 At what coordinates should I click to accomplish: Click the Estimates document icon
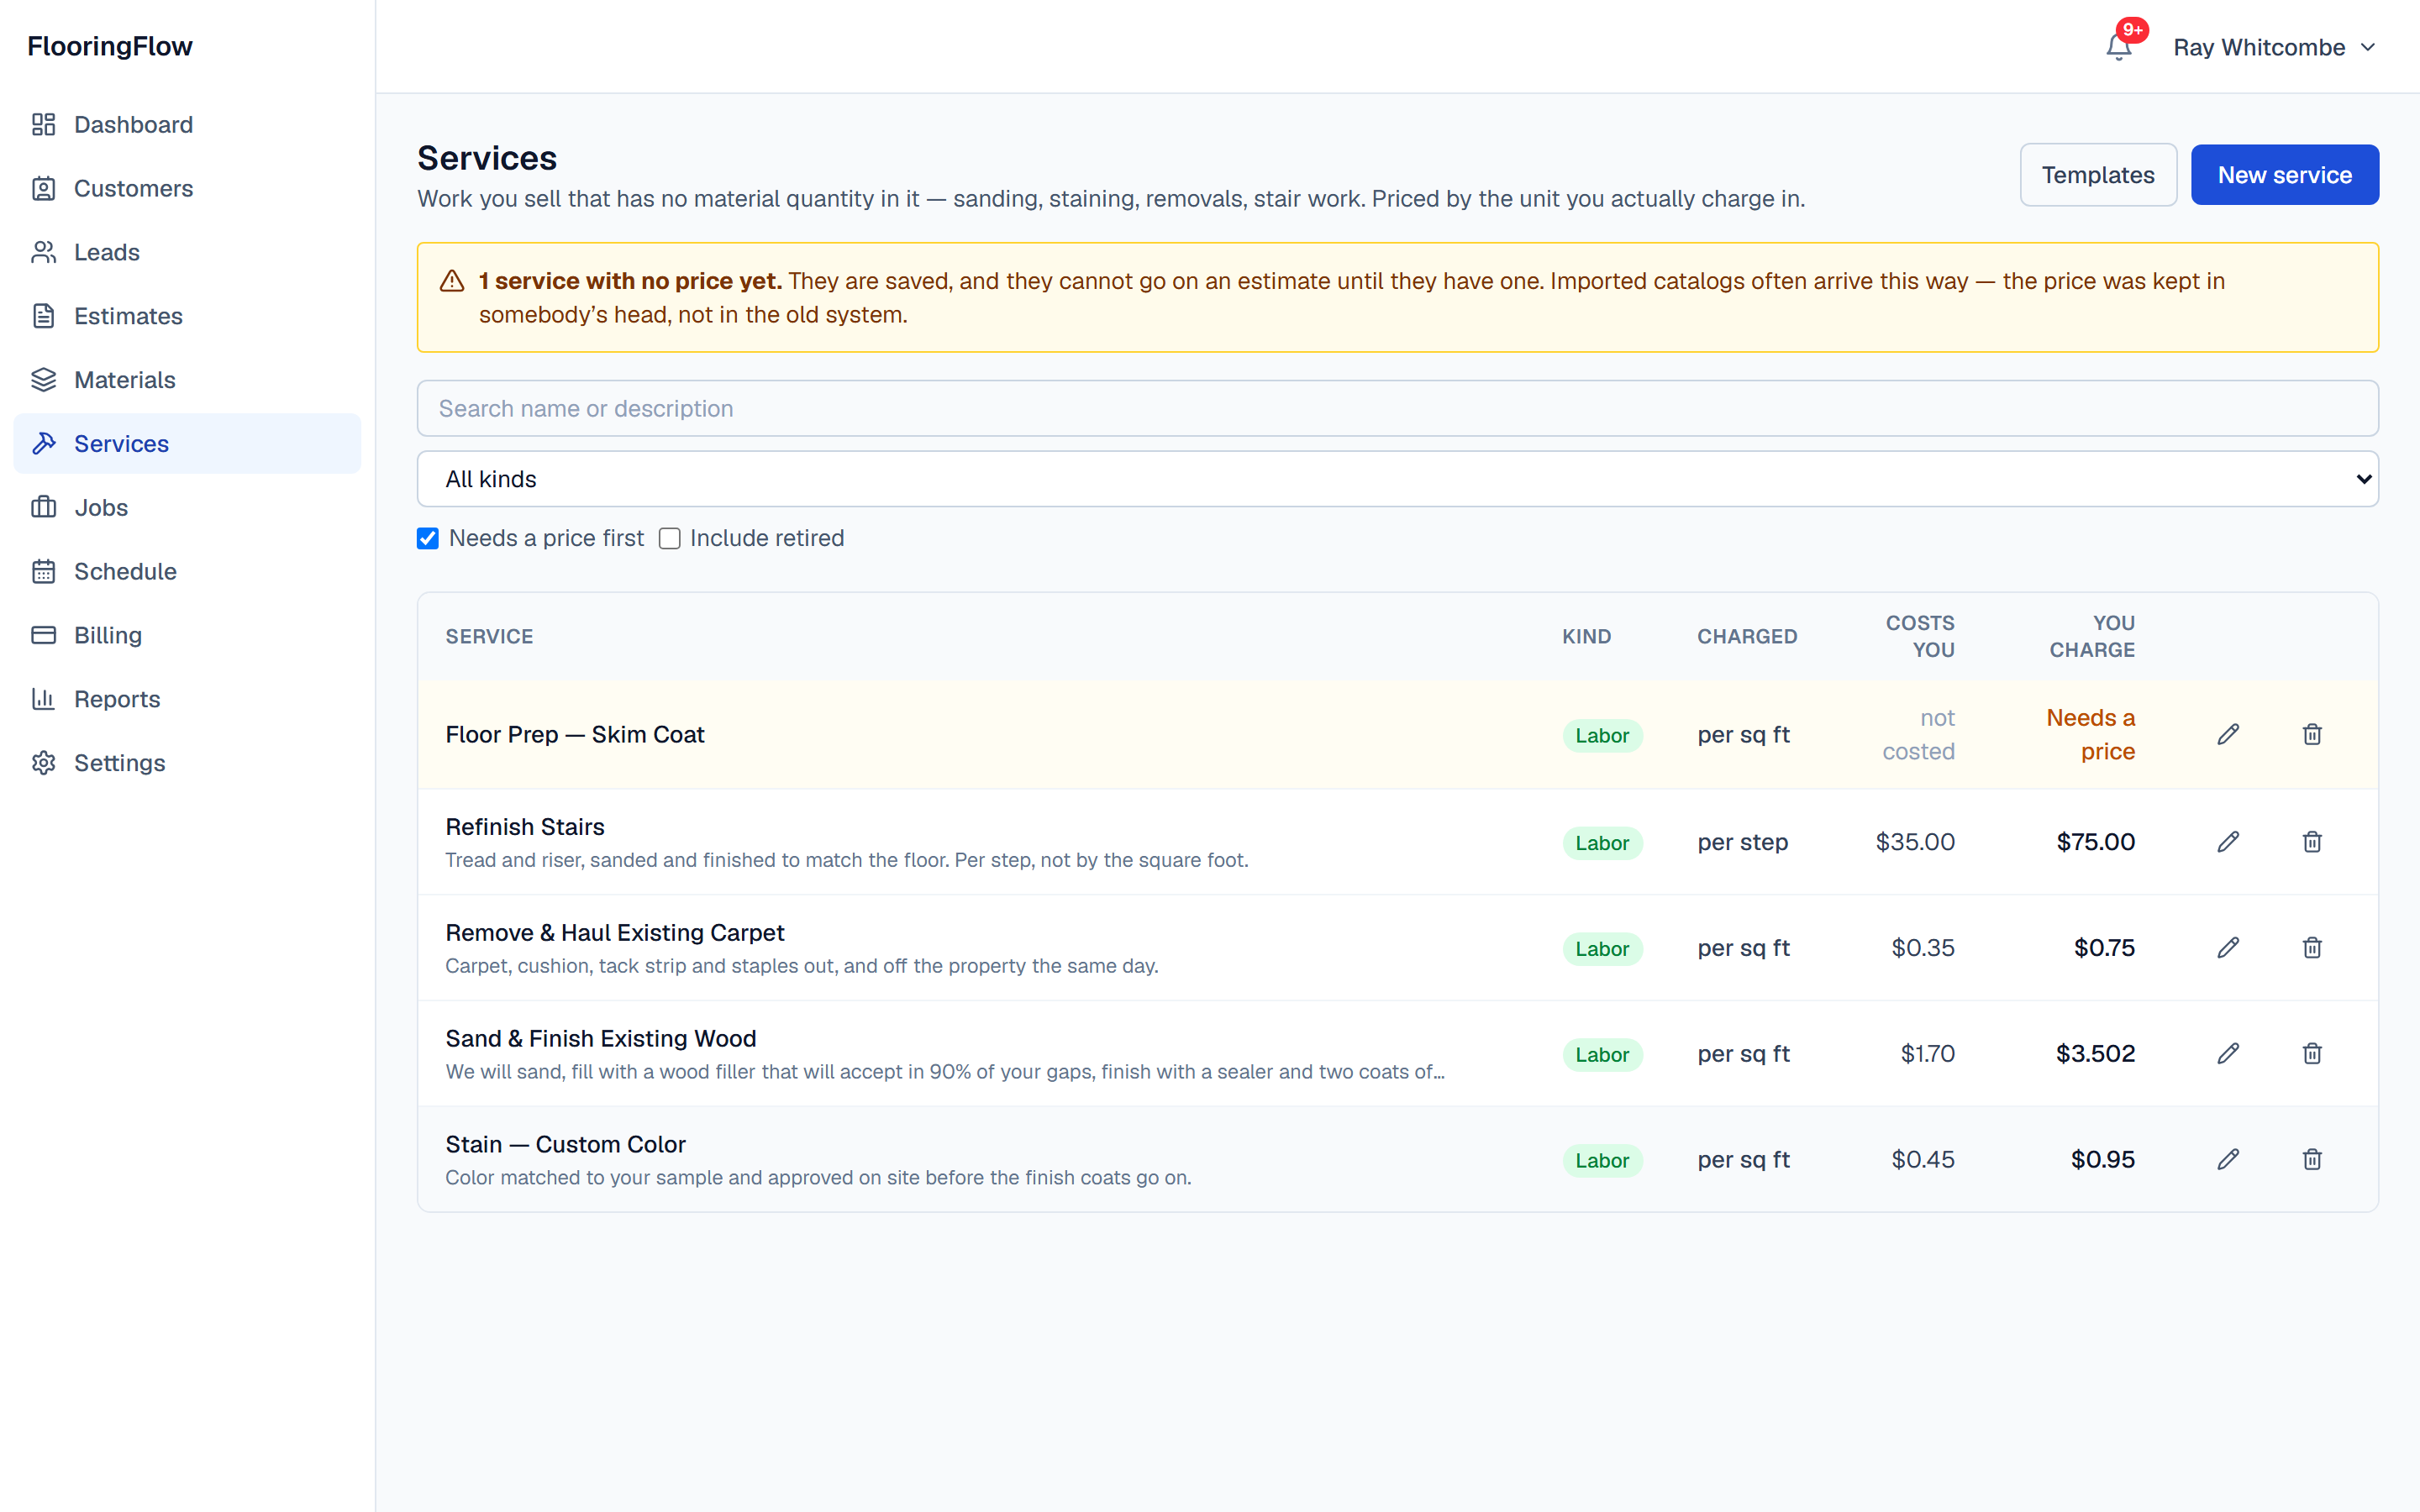[43, 316]
